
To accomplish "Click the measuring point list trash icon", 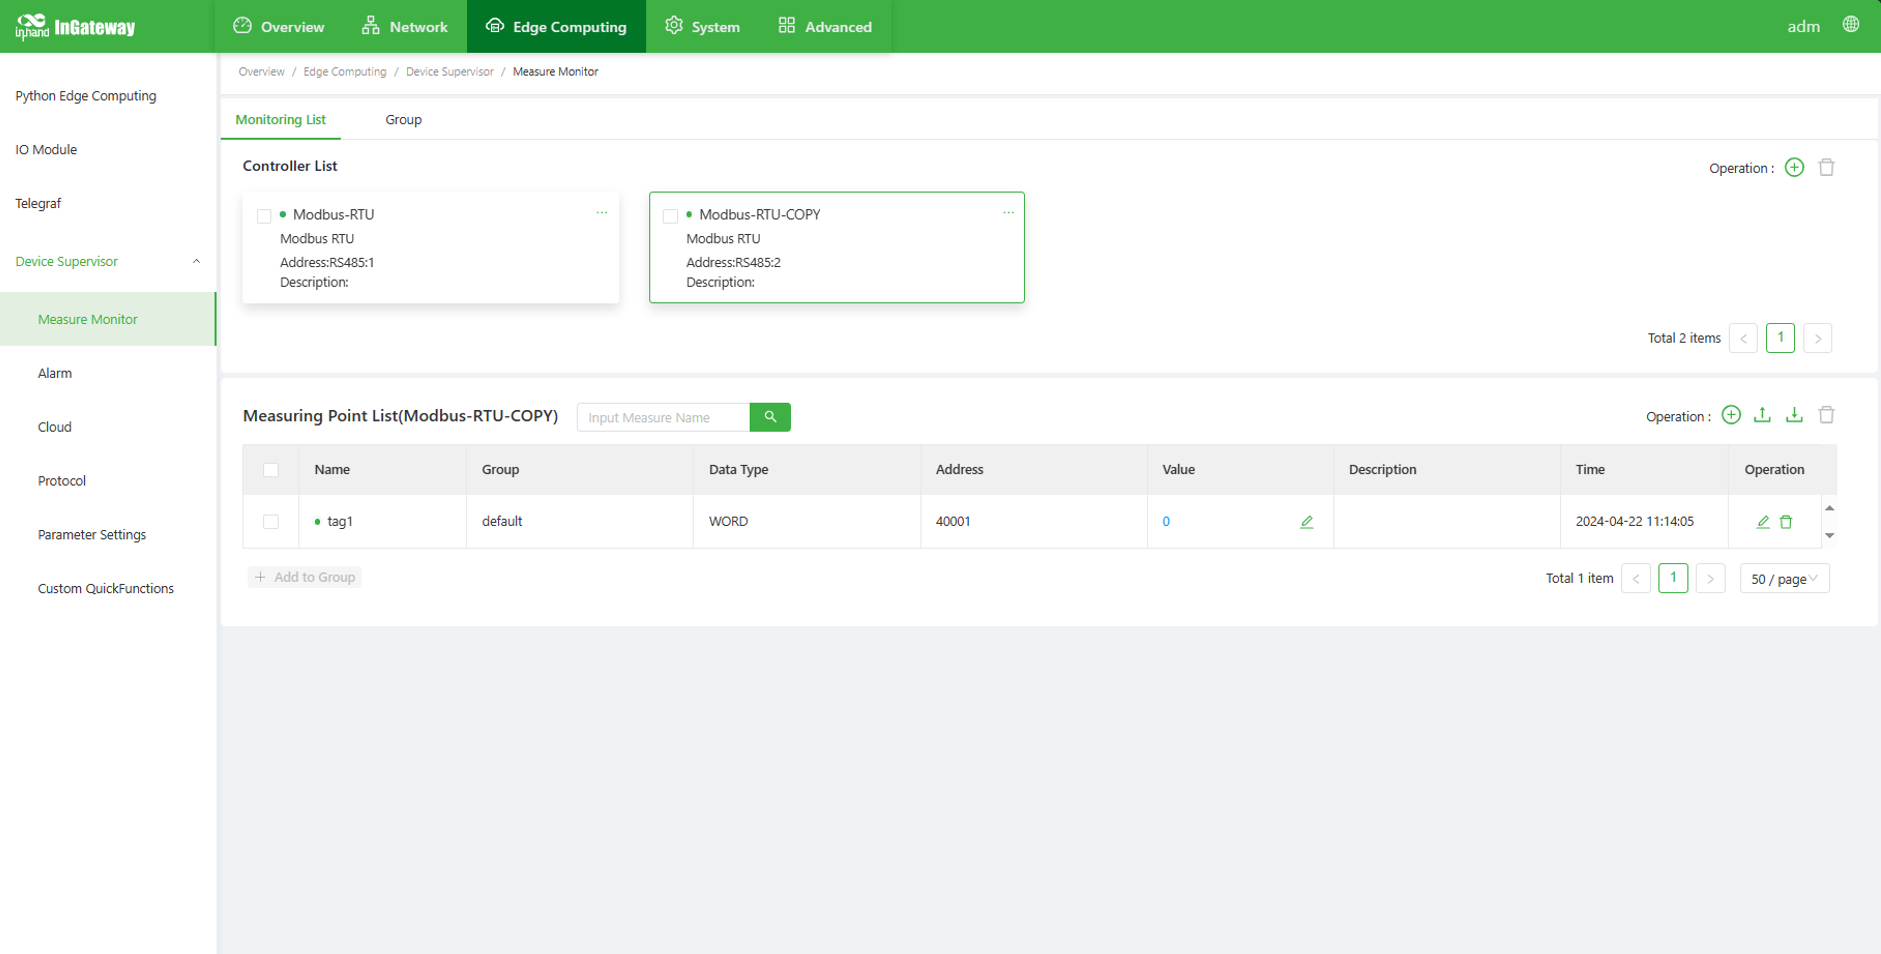I will (x=1826, y=416).
